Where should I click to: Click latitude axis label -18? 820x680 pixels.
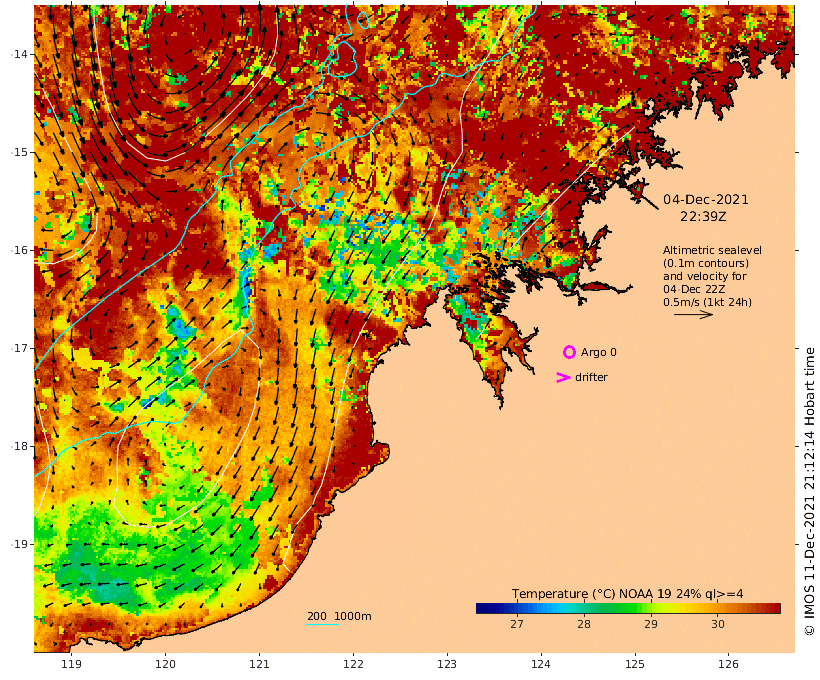pyautogui.click(x=19, y=446)
